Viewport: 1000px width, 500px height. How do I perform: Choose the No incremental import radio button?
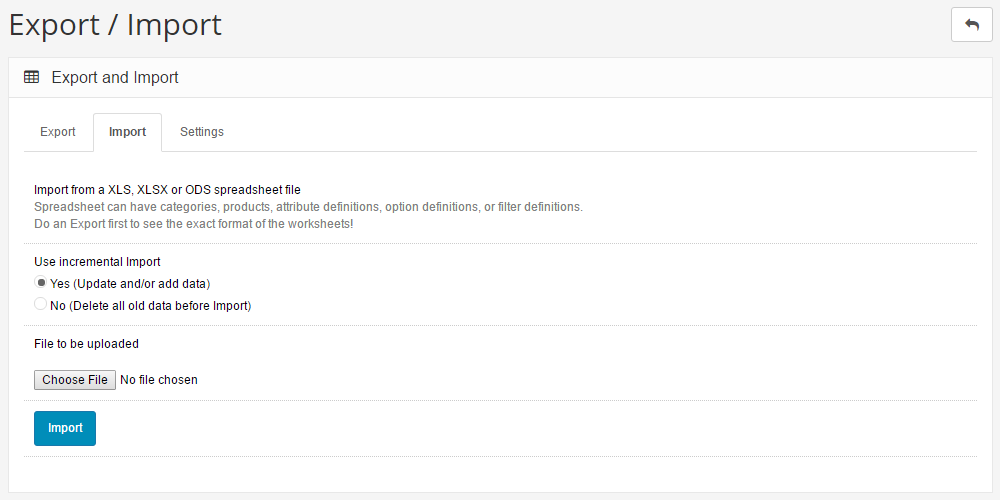click(x=41, y=304)
